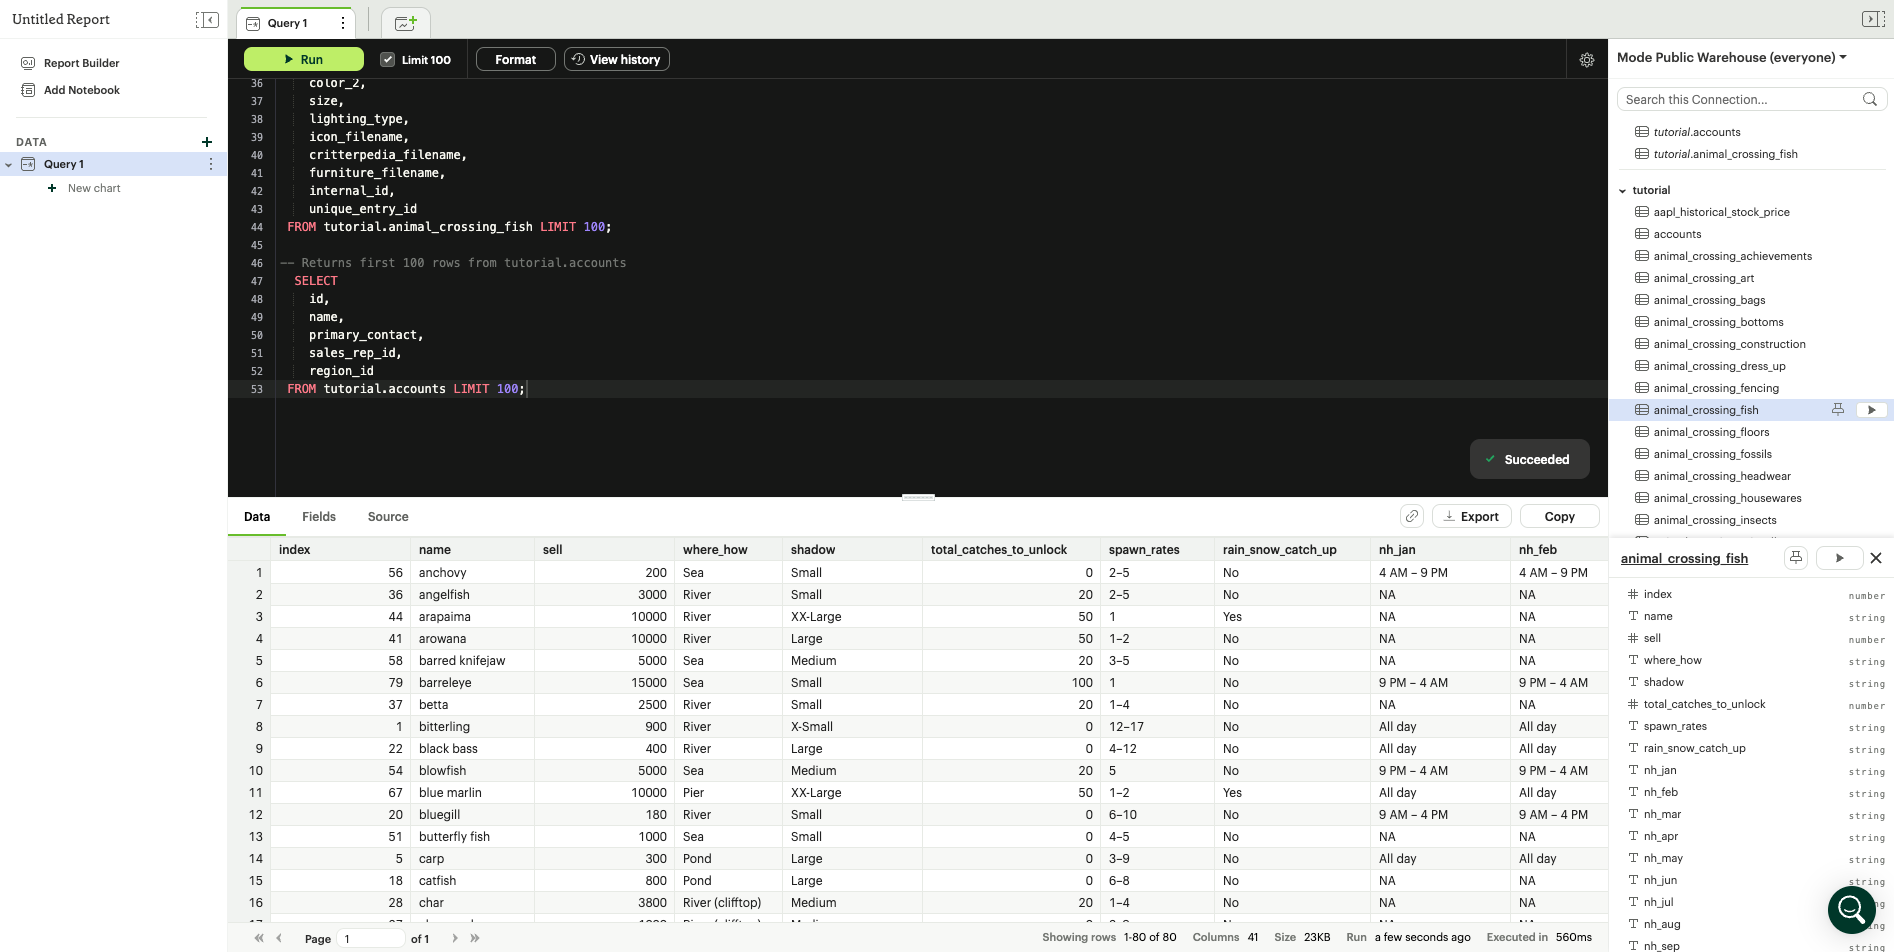This screenshot has width=1894, height=952.
Task: Export the query results
Action: tap(1471, 516)
